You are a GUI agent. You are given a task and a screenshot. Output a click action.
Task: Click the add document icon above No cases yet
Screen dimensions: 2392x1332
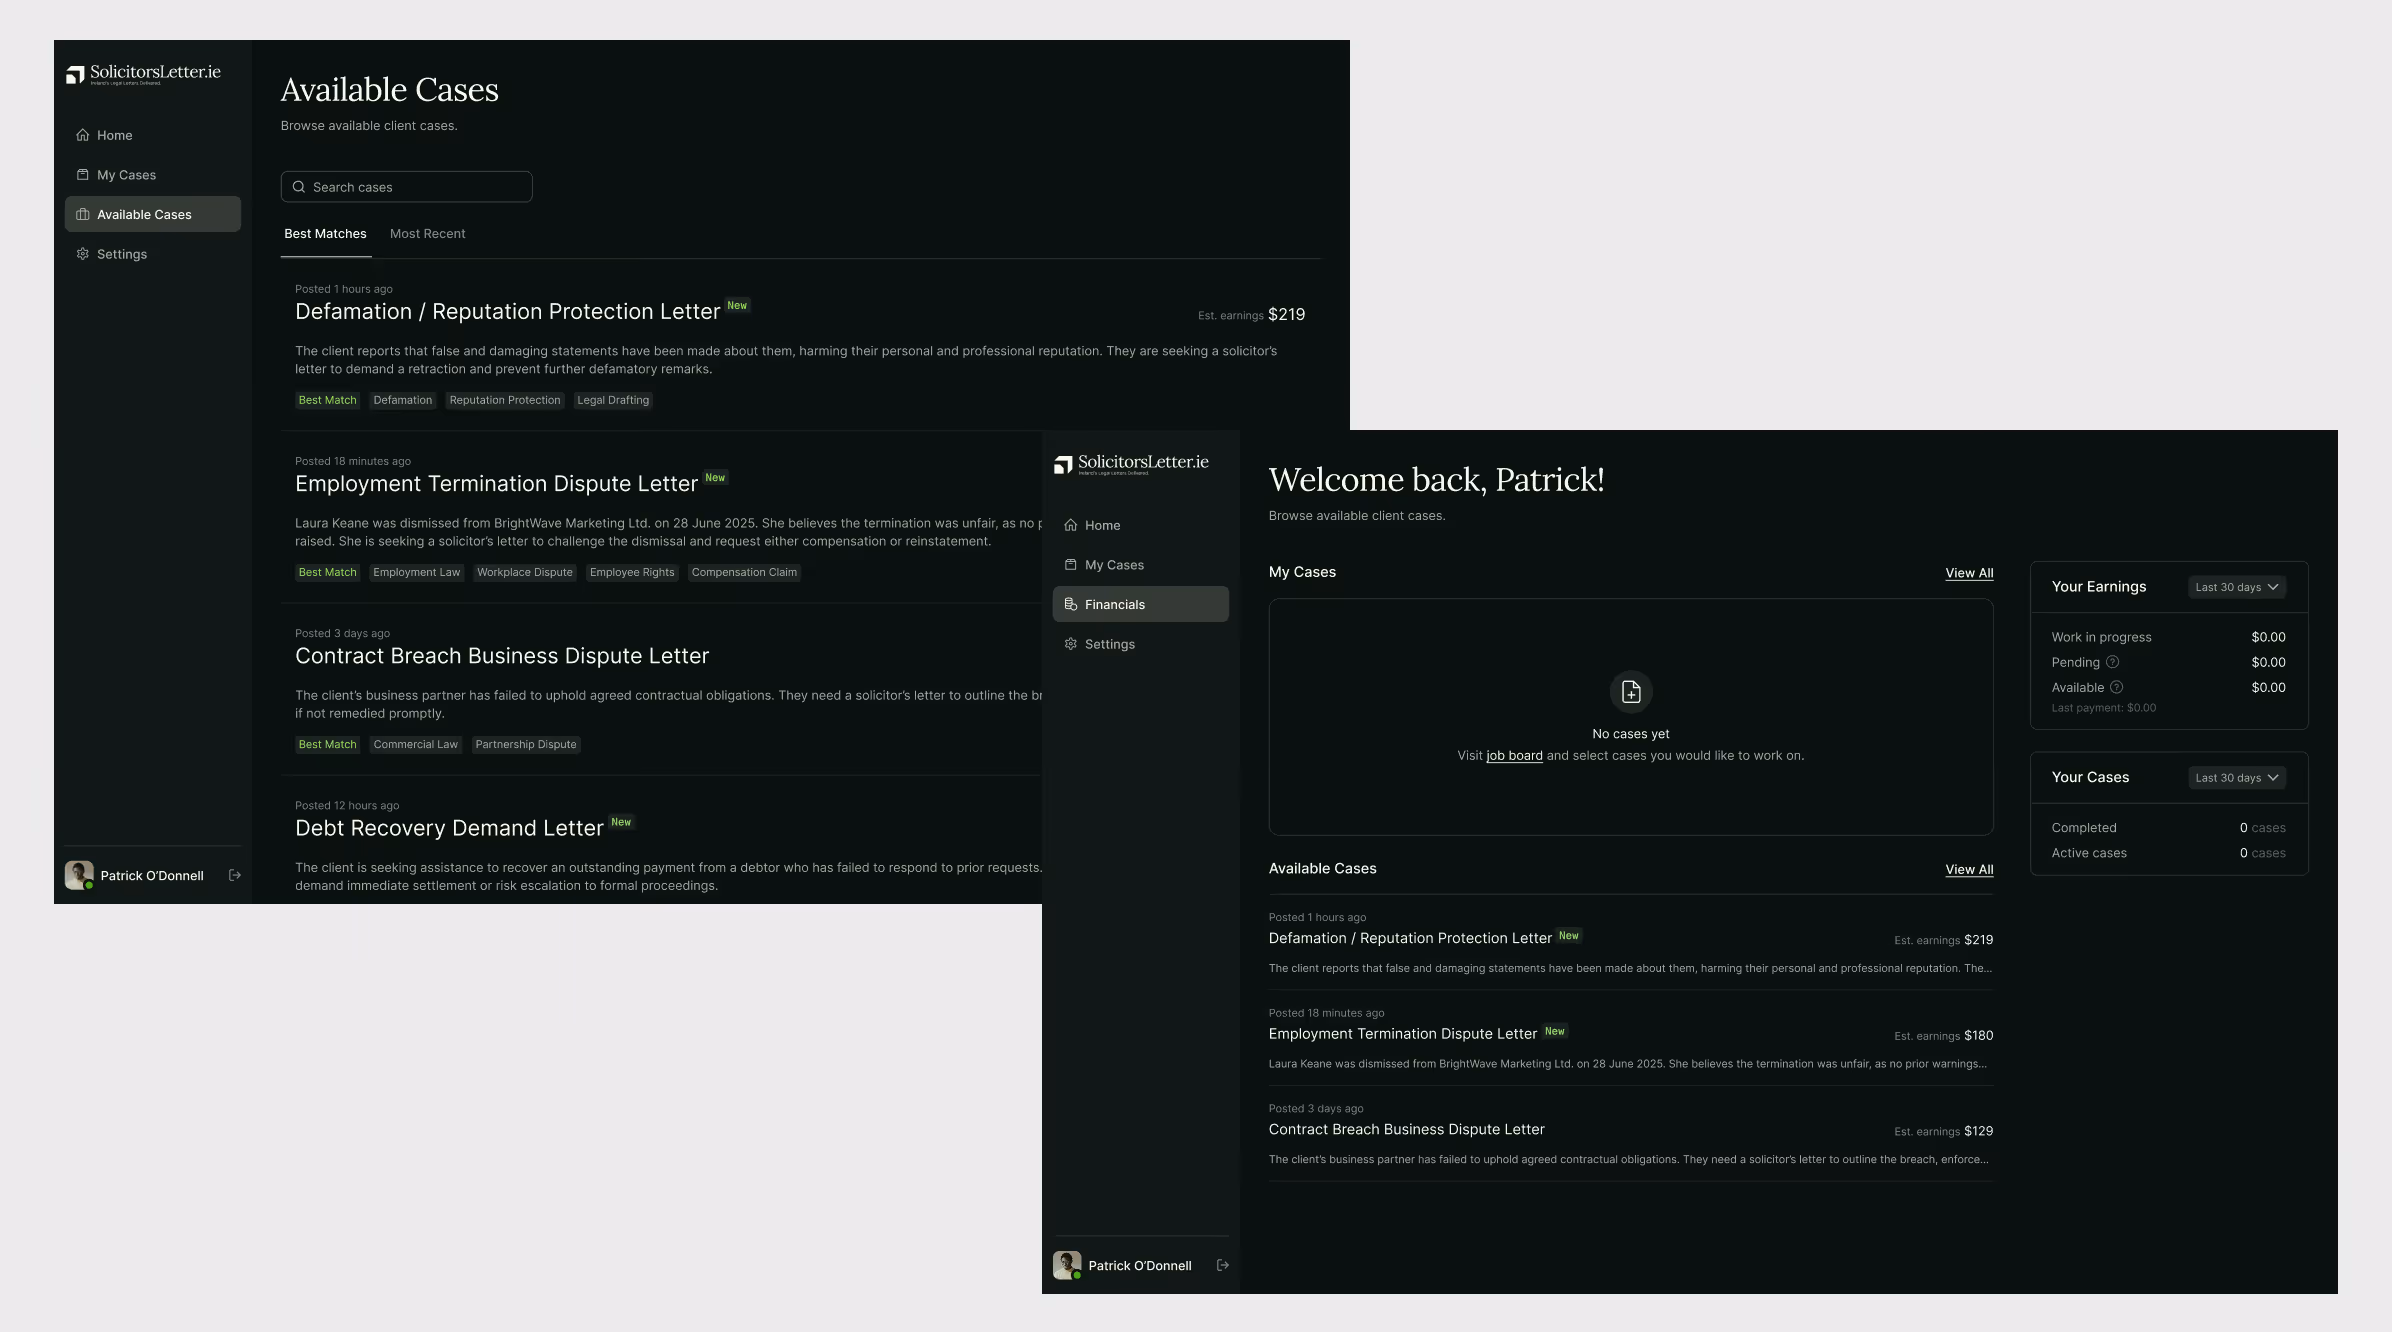1631,691
